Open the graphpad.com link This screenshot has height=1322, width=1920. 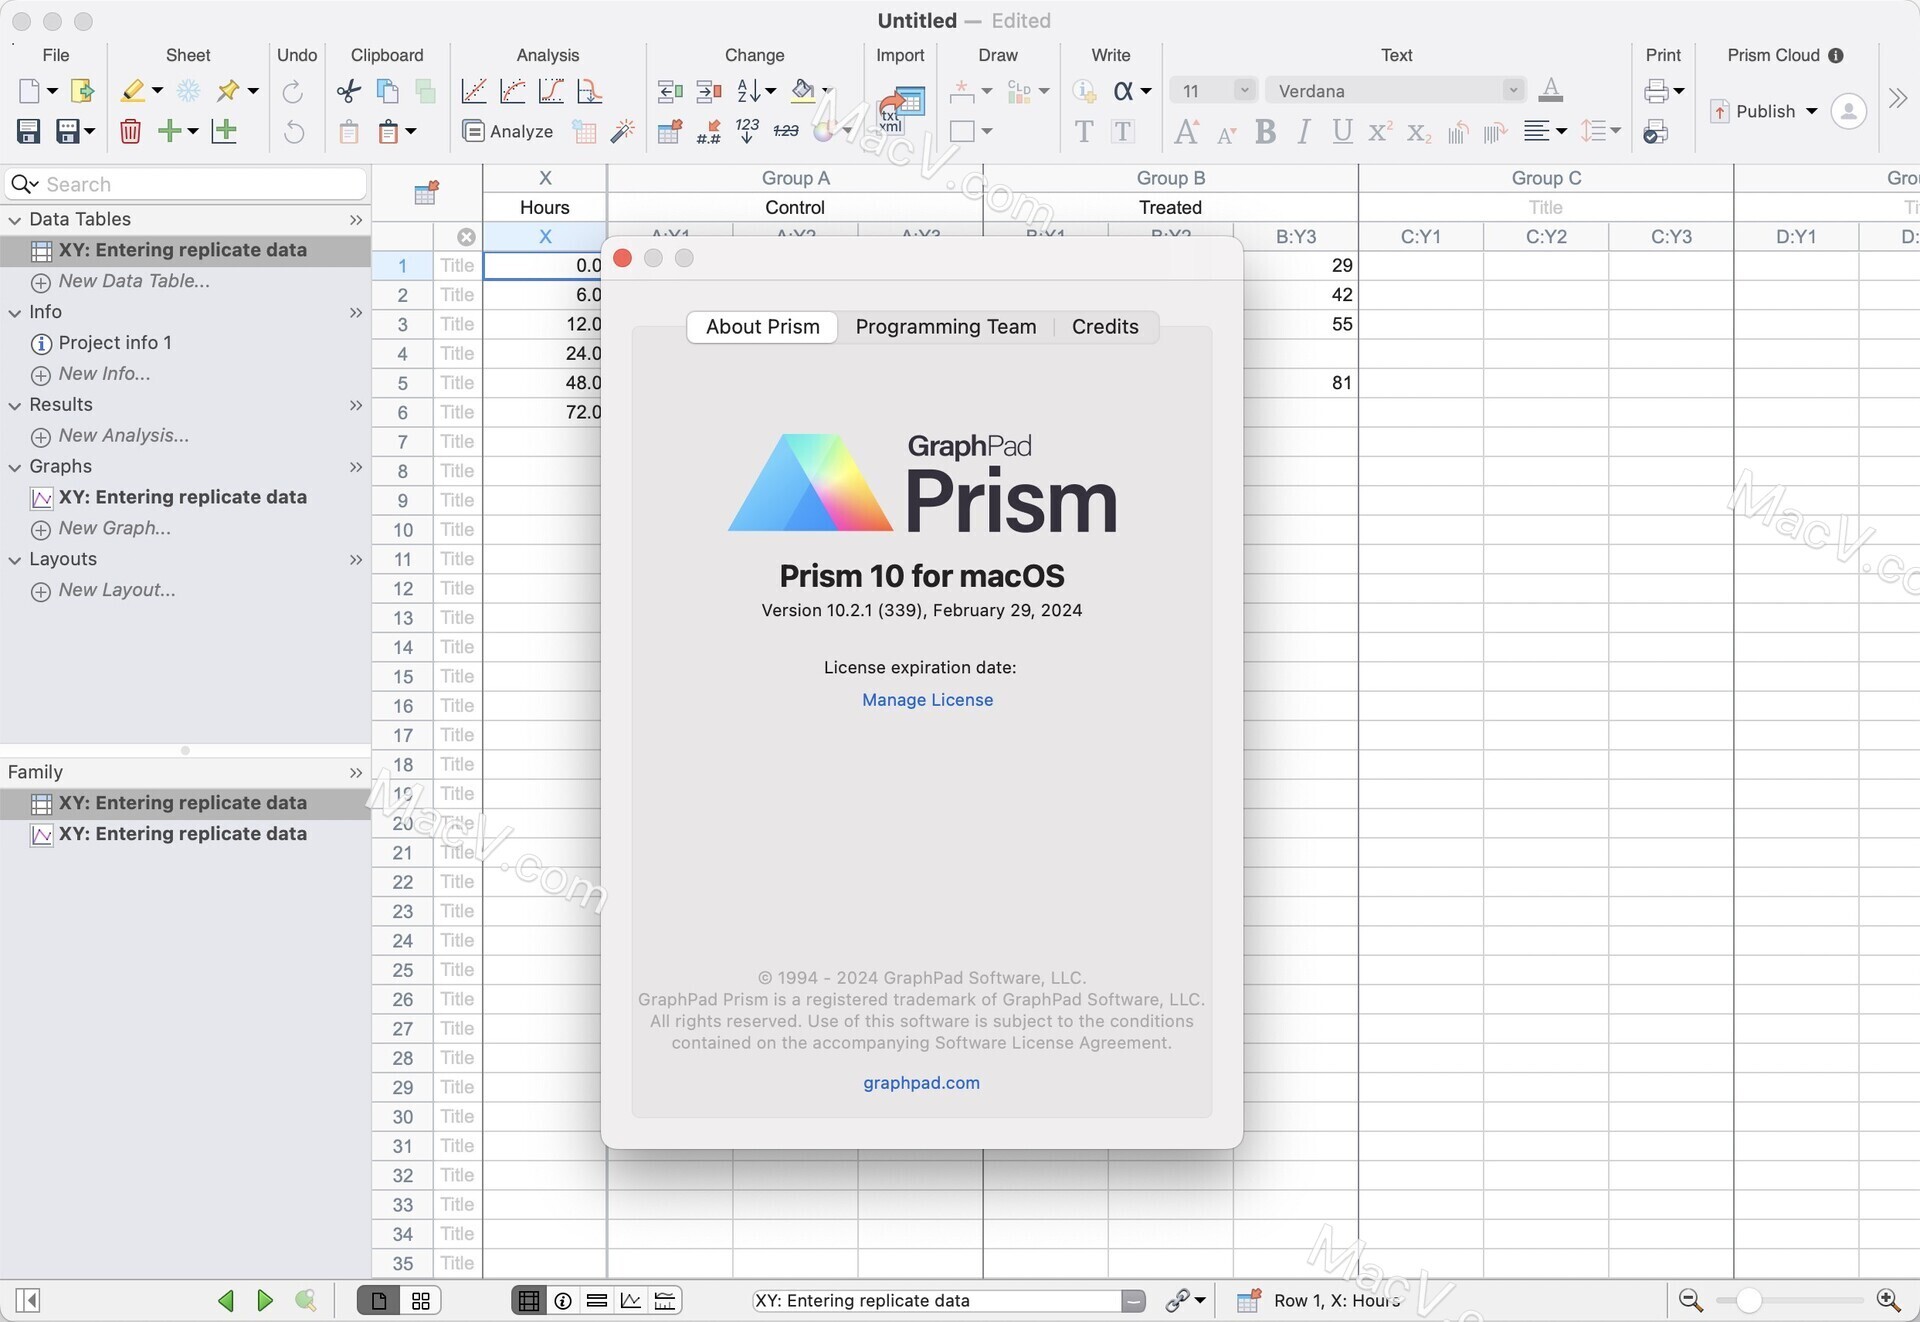[921, 1083]
